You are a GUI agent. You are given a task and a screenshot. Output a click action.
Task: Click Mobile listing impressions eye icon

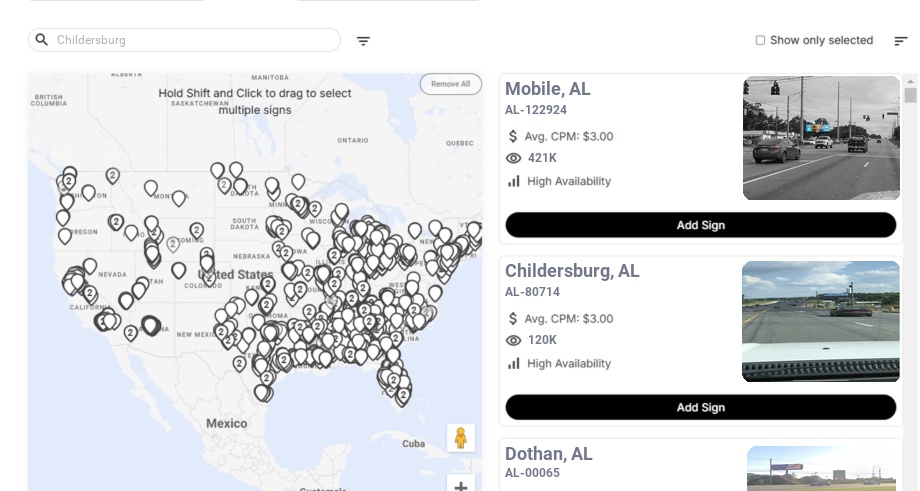coord(514,158)
